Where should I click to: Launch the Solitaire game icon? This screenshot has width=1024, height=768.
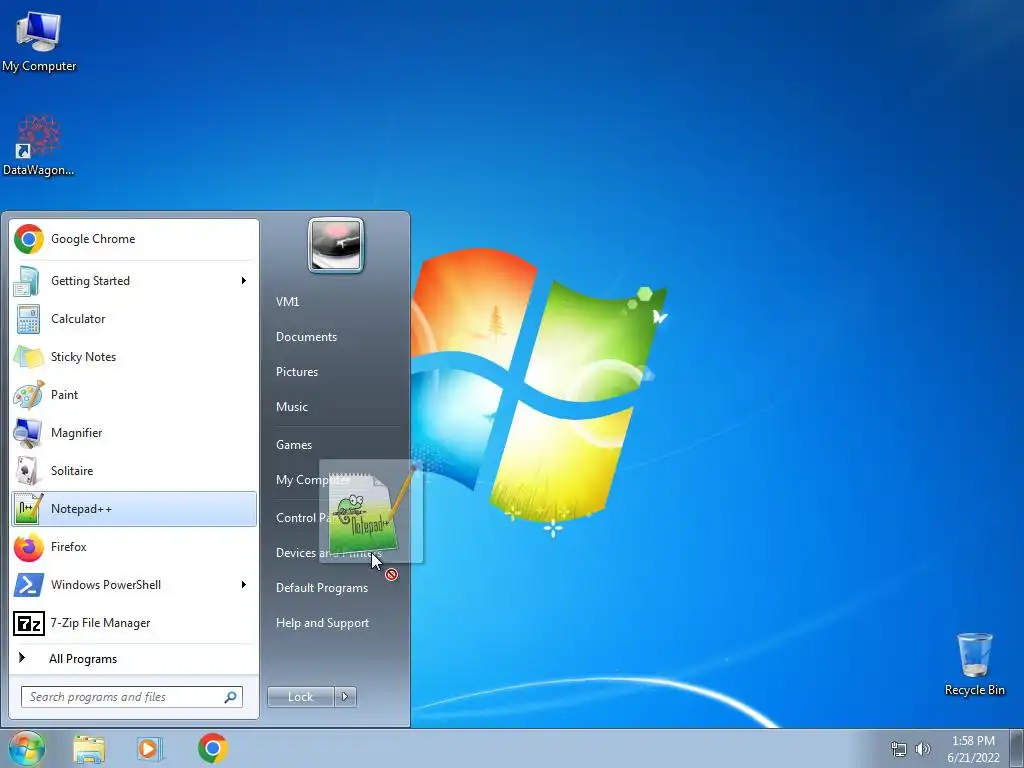click(x=27, y=471)
